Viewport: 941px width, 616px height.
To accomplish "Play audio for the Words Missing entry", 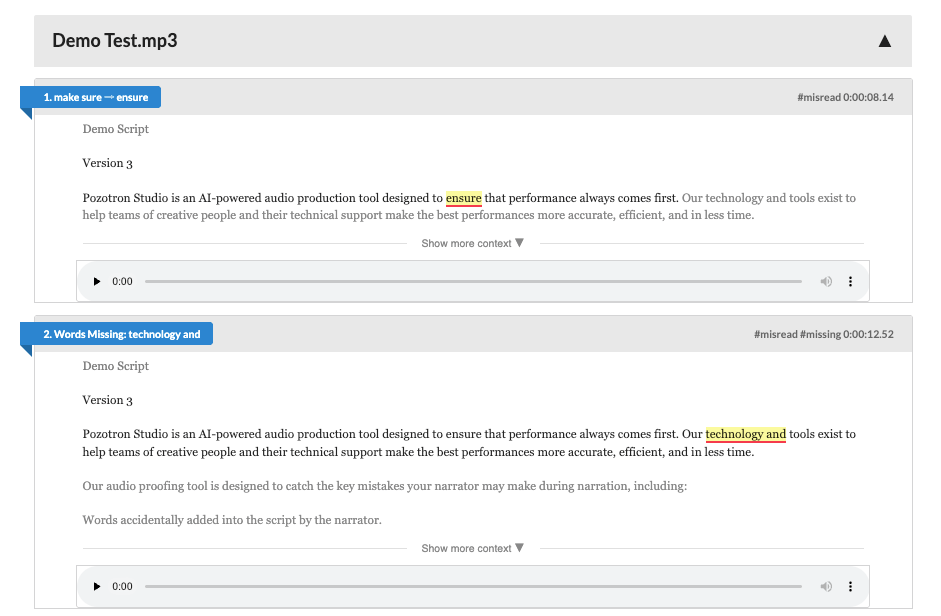I will tap(97, 587).
